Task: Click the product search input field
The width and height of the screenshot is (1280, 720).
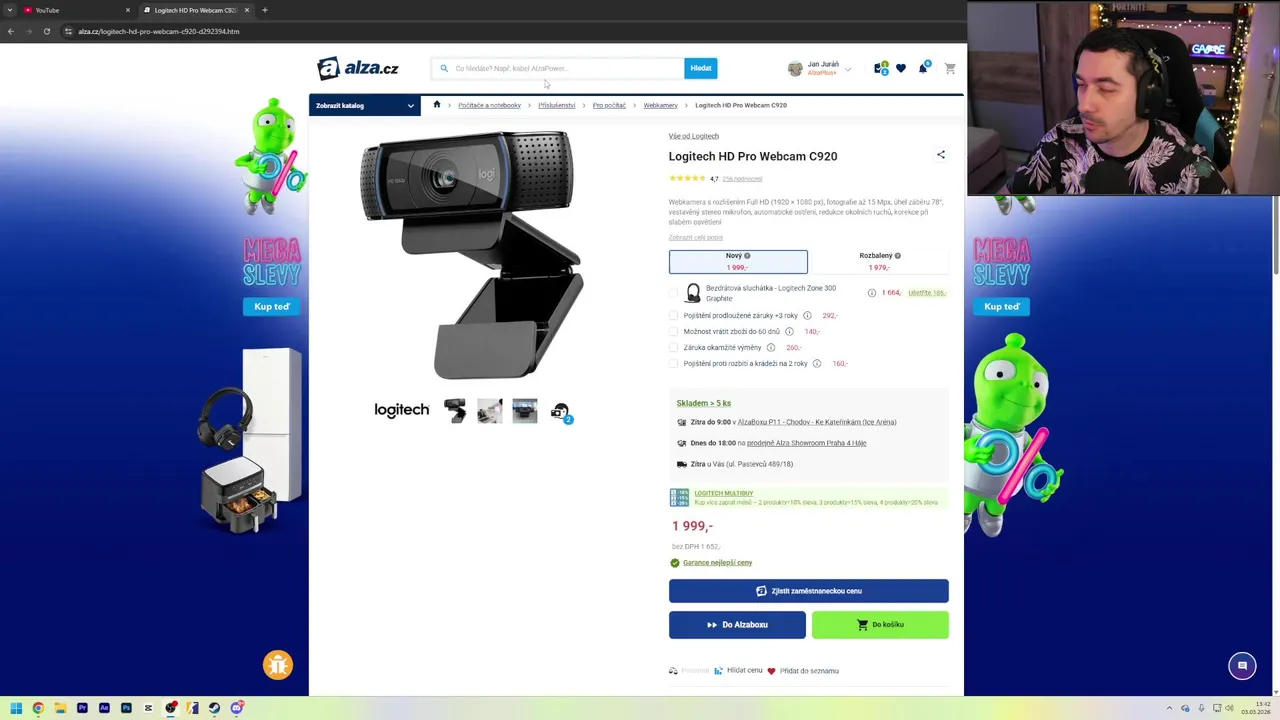Action: [560, 68]
